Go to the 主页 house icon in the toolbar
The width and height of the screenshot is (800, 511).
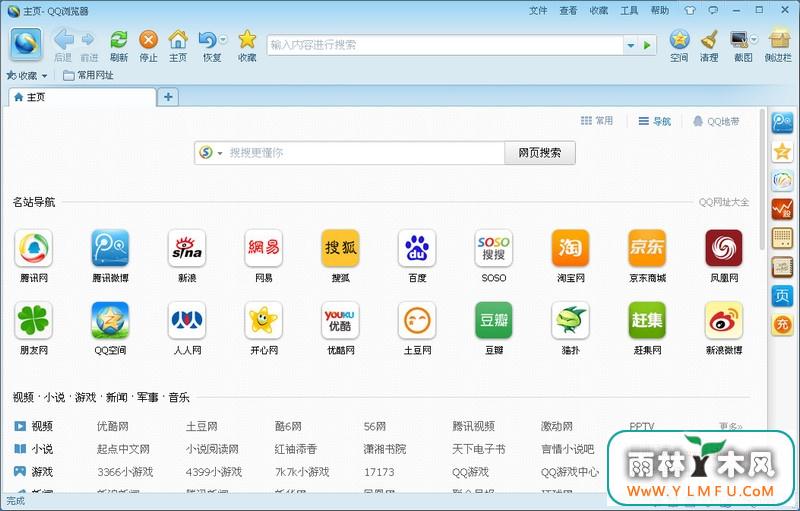click(x=178, y=39)
